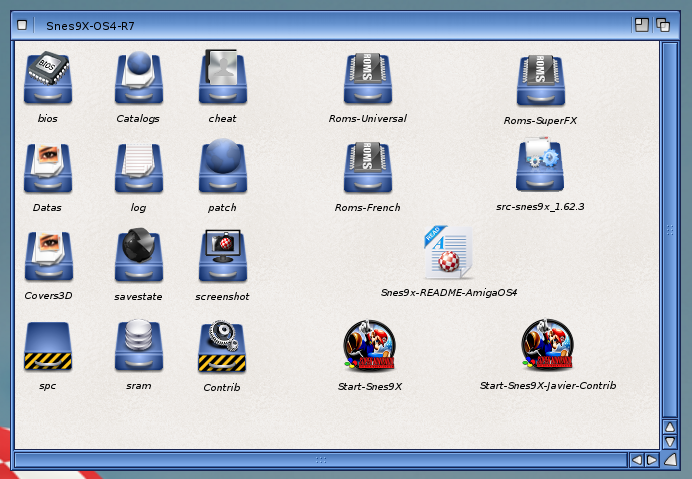This screenshot has height=479, width=692.
Task: Open the cheat drawer icon
Action: click(222, 78)
